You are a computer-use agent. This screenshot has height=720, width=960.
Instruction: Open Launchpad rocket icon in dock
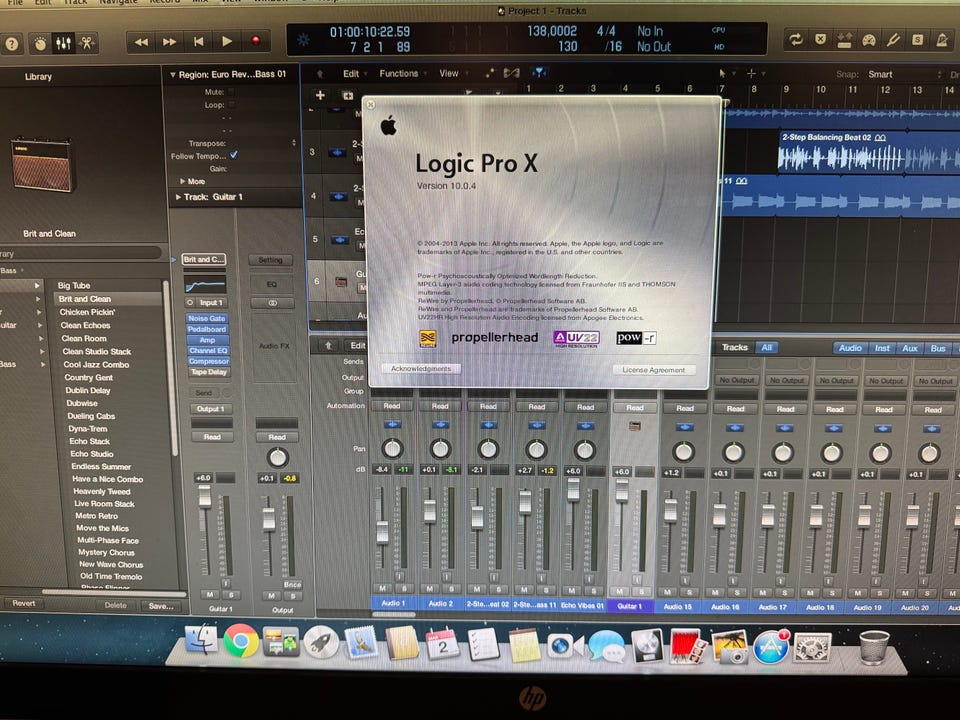tap(321, 643)
